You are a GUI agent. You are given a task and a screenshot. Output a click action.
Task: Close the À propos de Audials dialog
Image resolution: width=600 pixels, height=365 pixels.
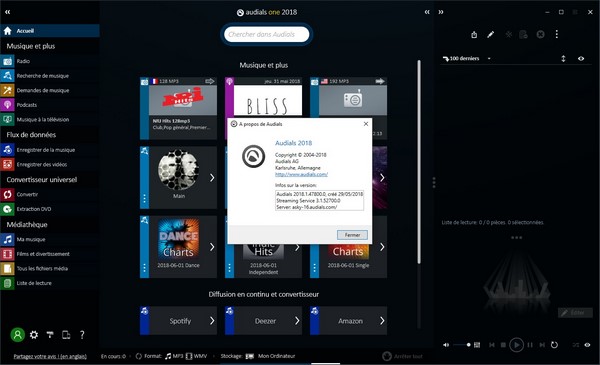point(366,124)
